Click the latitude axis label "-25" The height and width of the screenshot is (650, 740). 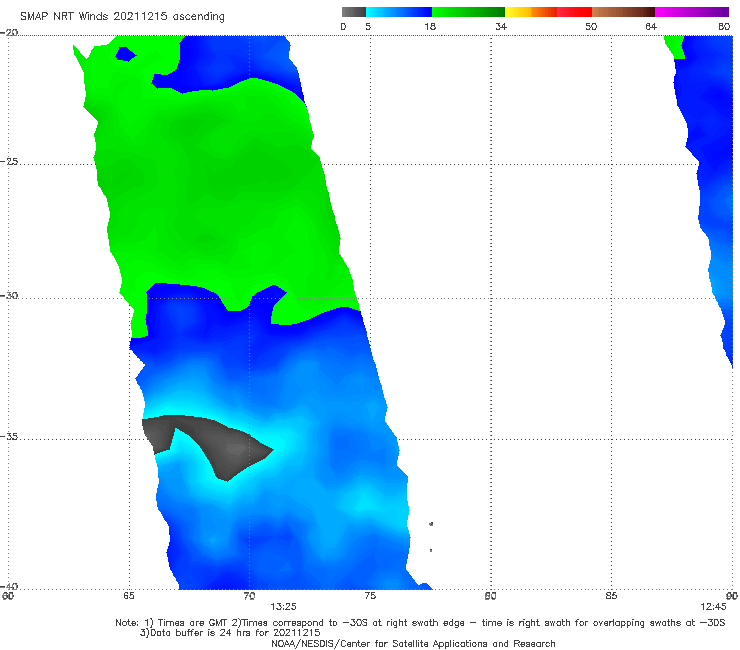(9, 161)
